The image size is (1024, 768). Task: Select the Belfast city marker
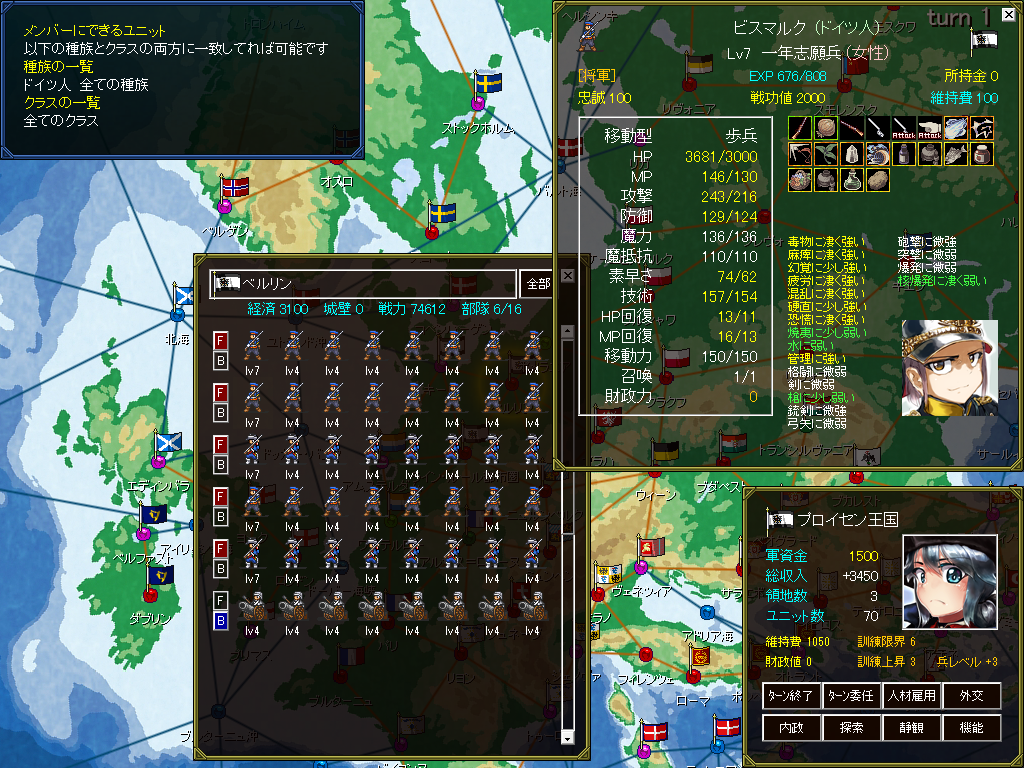[x=144, y=534]
